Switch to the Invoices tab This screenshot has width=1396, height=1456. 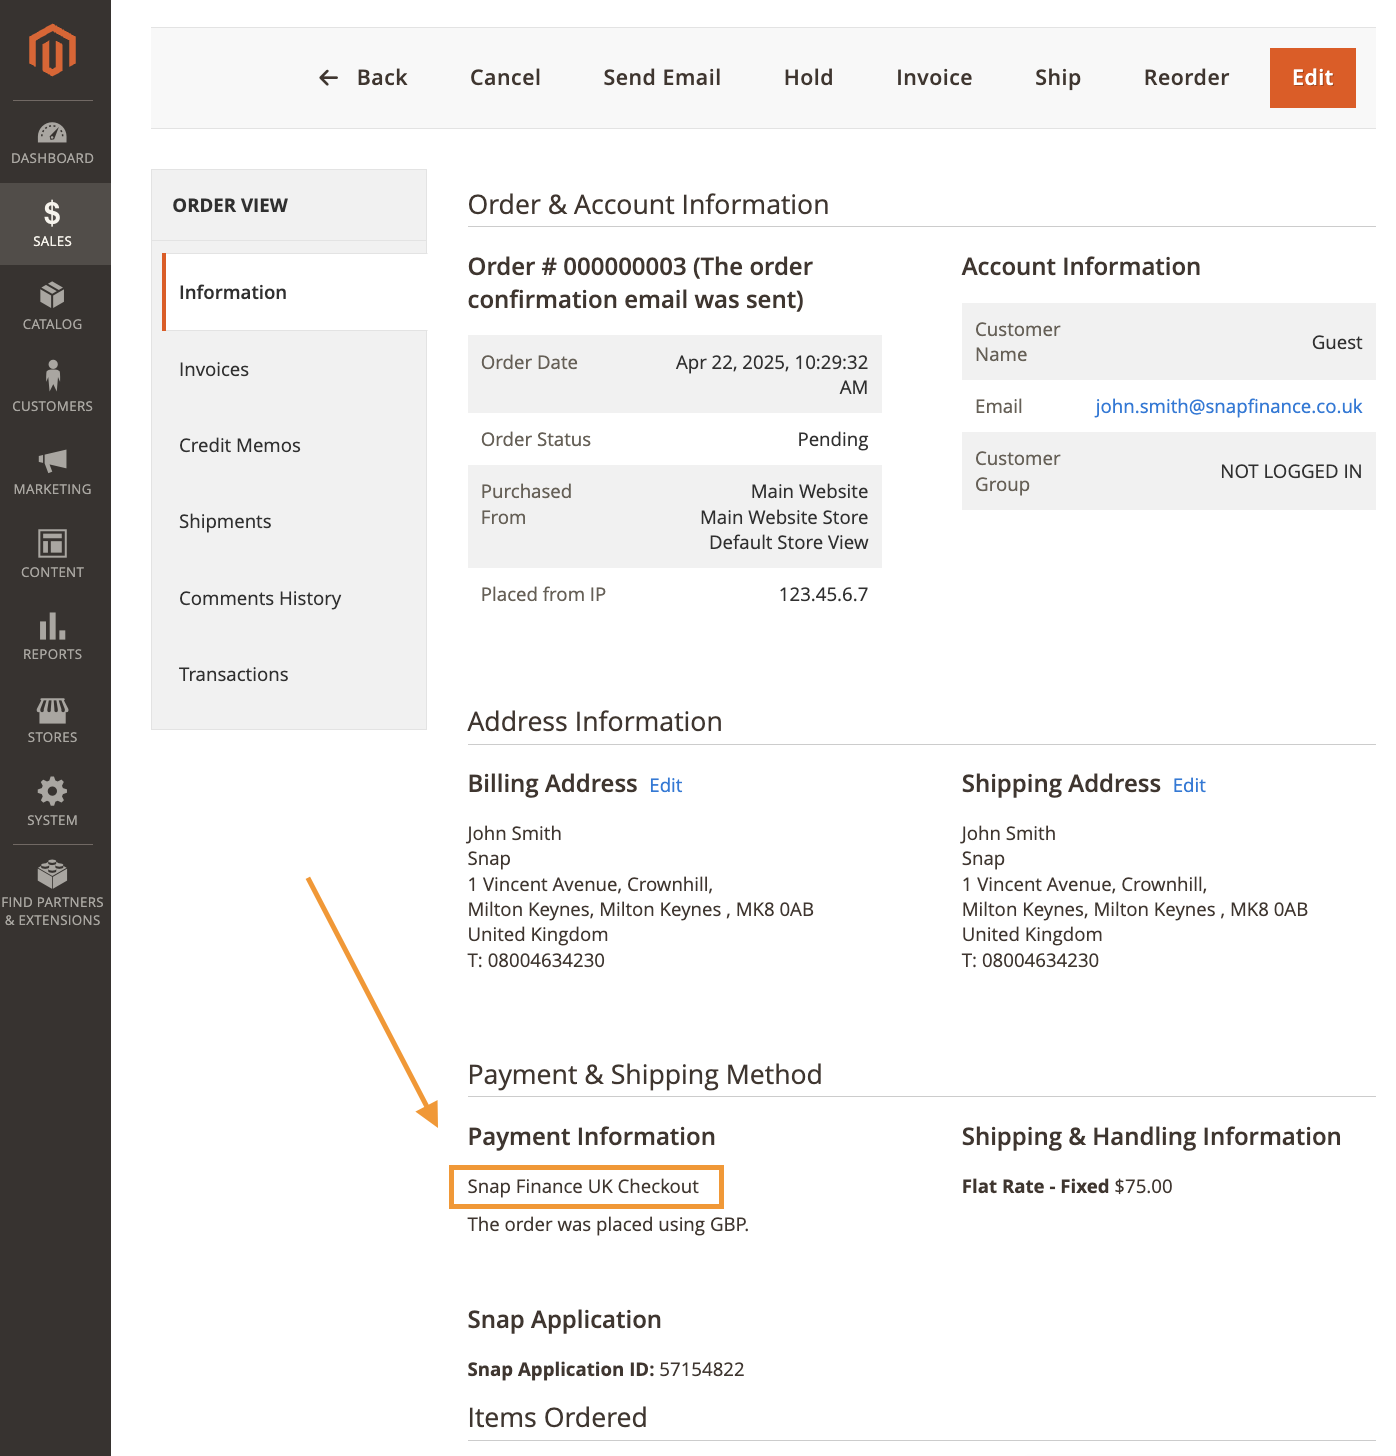coord(213,369)
